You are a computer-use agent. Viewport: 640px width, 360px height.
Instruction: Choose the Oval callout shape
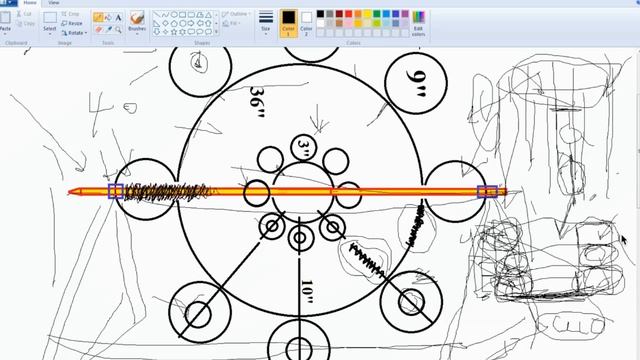(200, 32)
